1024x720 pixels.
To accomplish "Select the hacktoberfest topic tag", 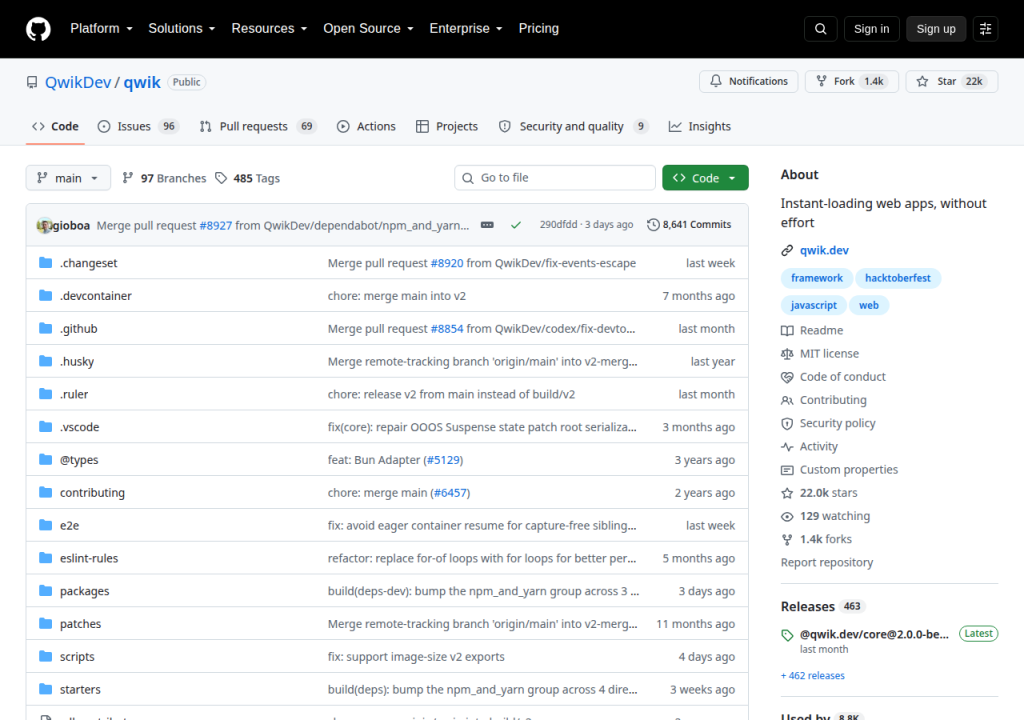I will pos(897,278).
